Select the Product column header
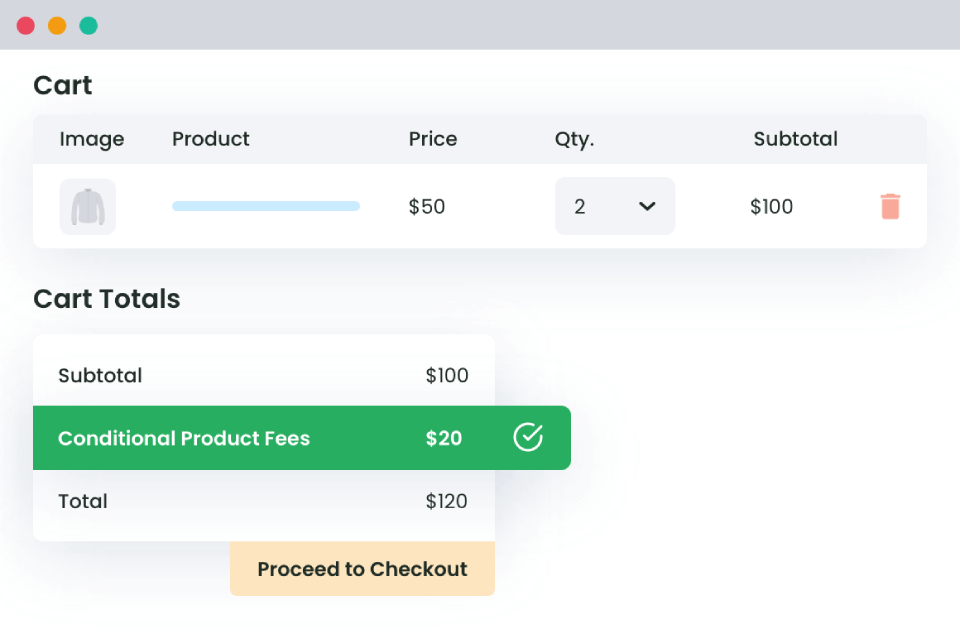 coord(210,139)
